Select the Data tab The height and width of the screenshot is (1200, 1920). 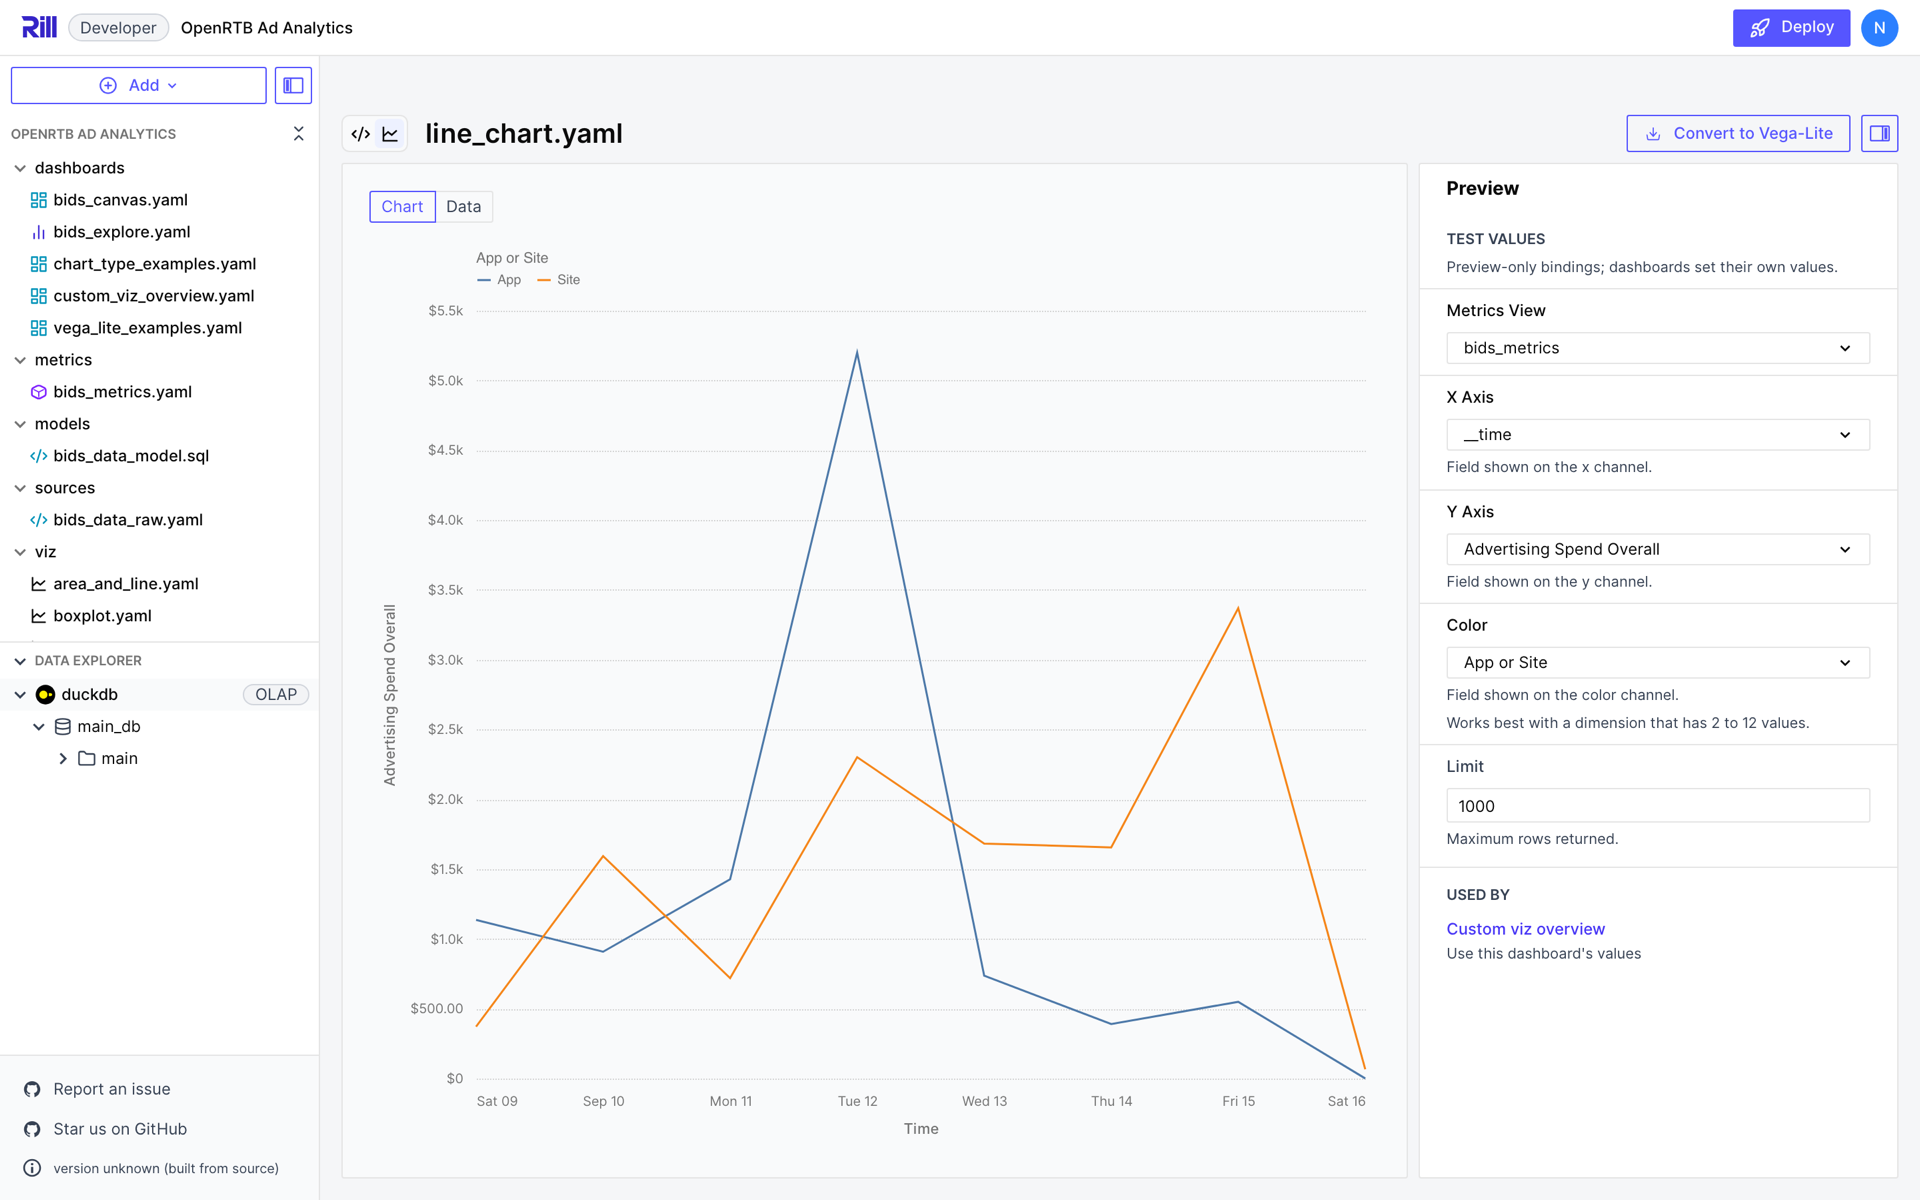[463, 206]
